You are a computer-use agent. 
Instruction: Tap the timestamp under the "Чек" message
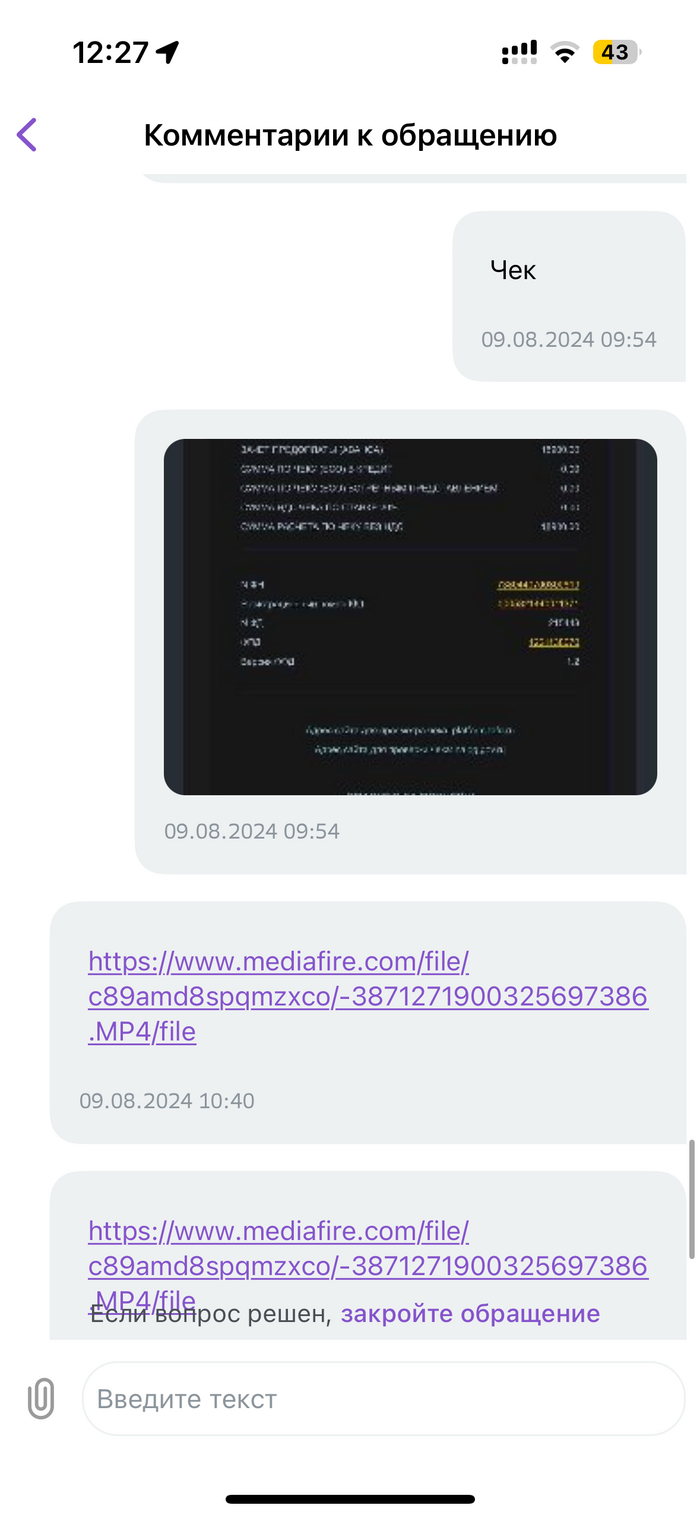pyautogui.click(x=569, y=339)
